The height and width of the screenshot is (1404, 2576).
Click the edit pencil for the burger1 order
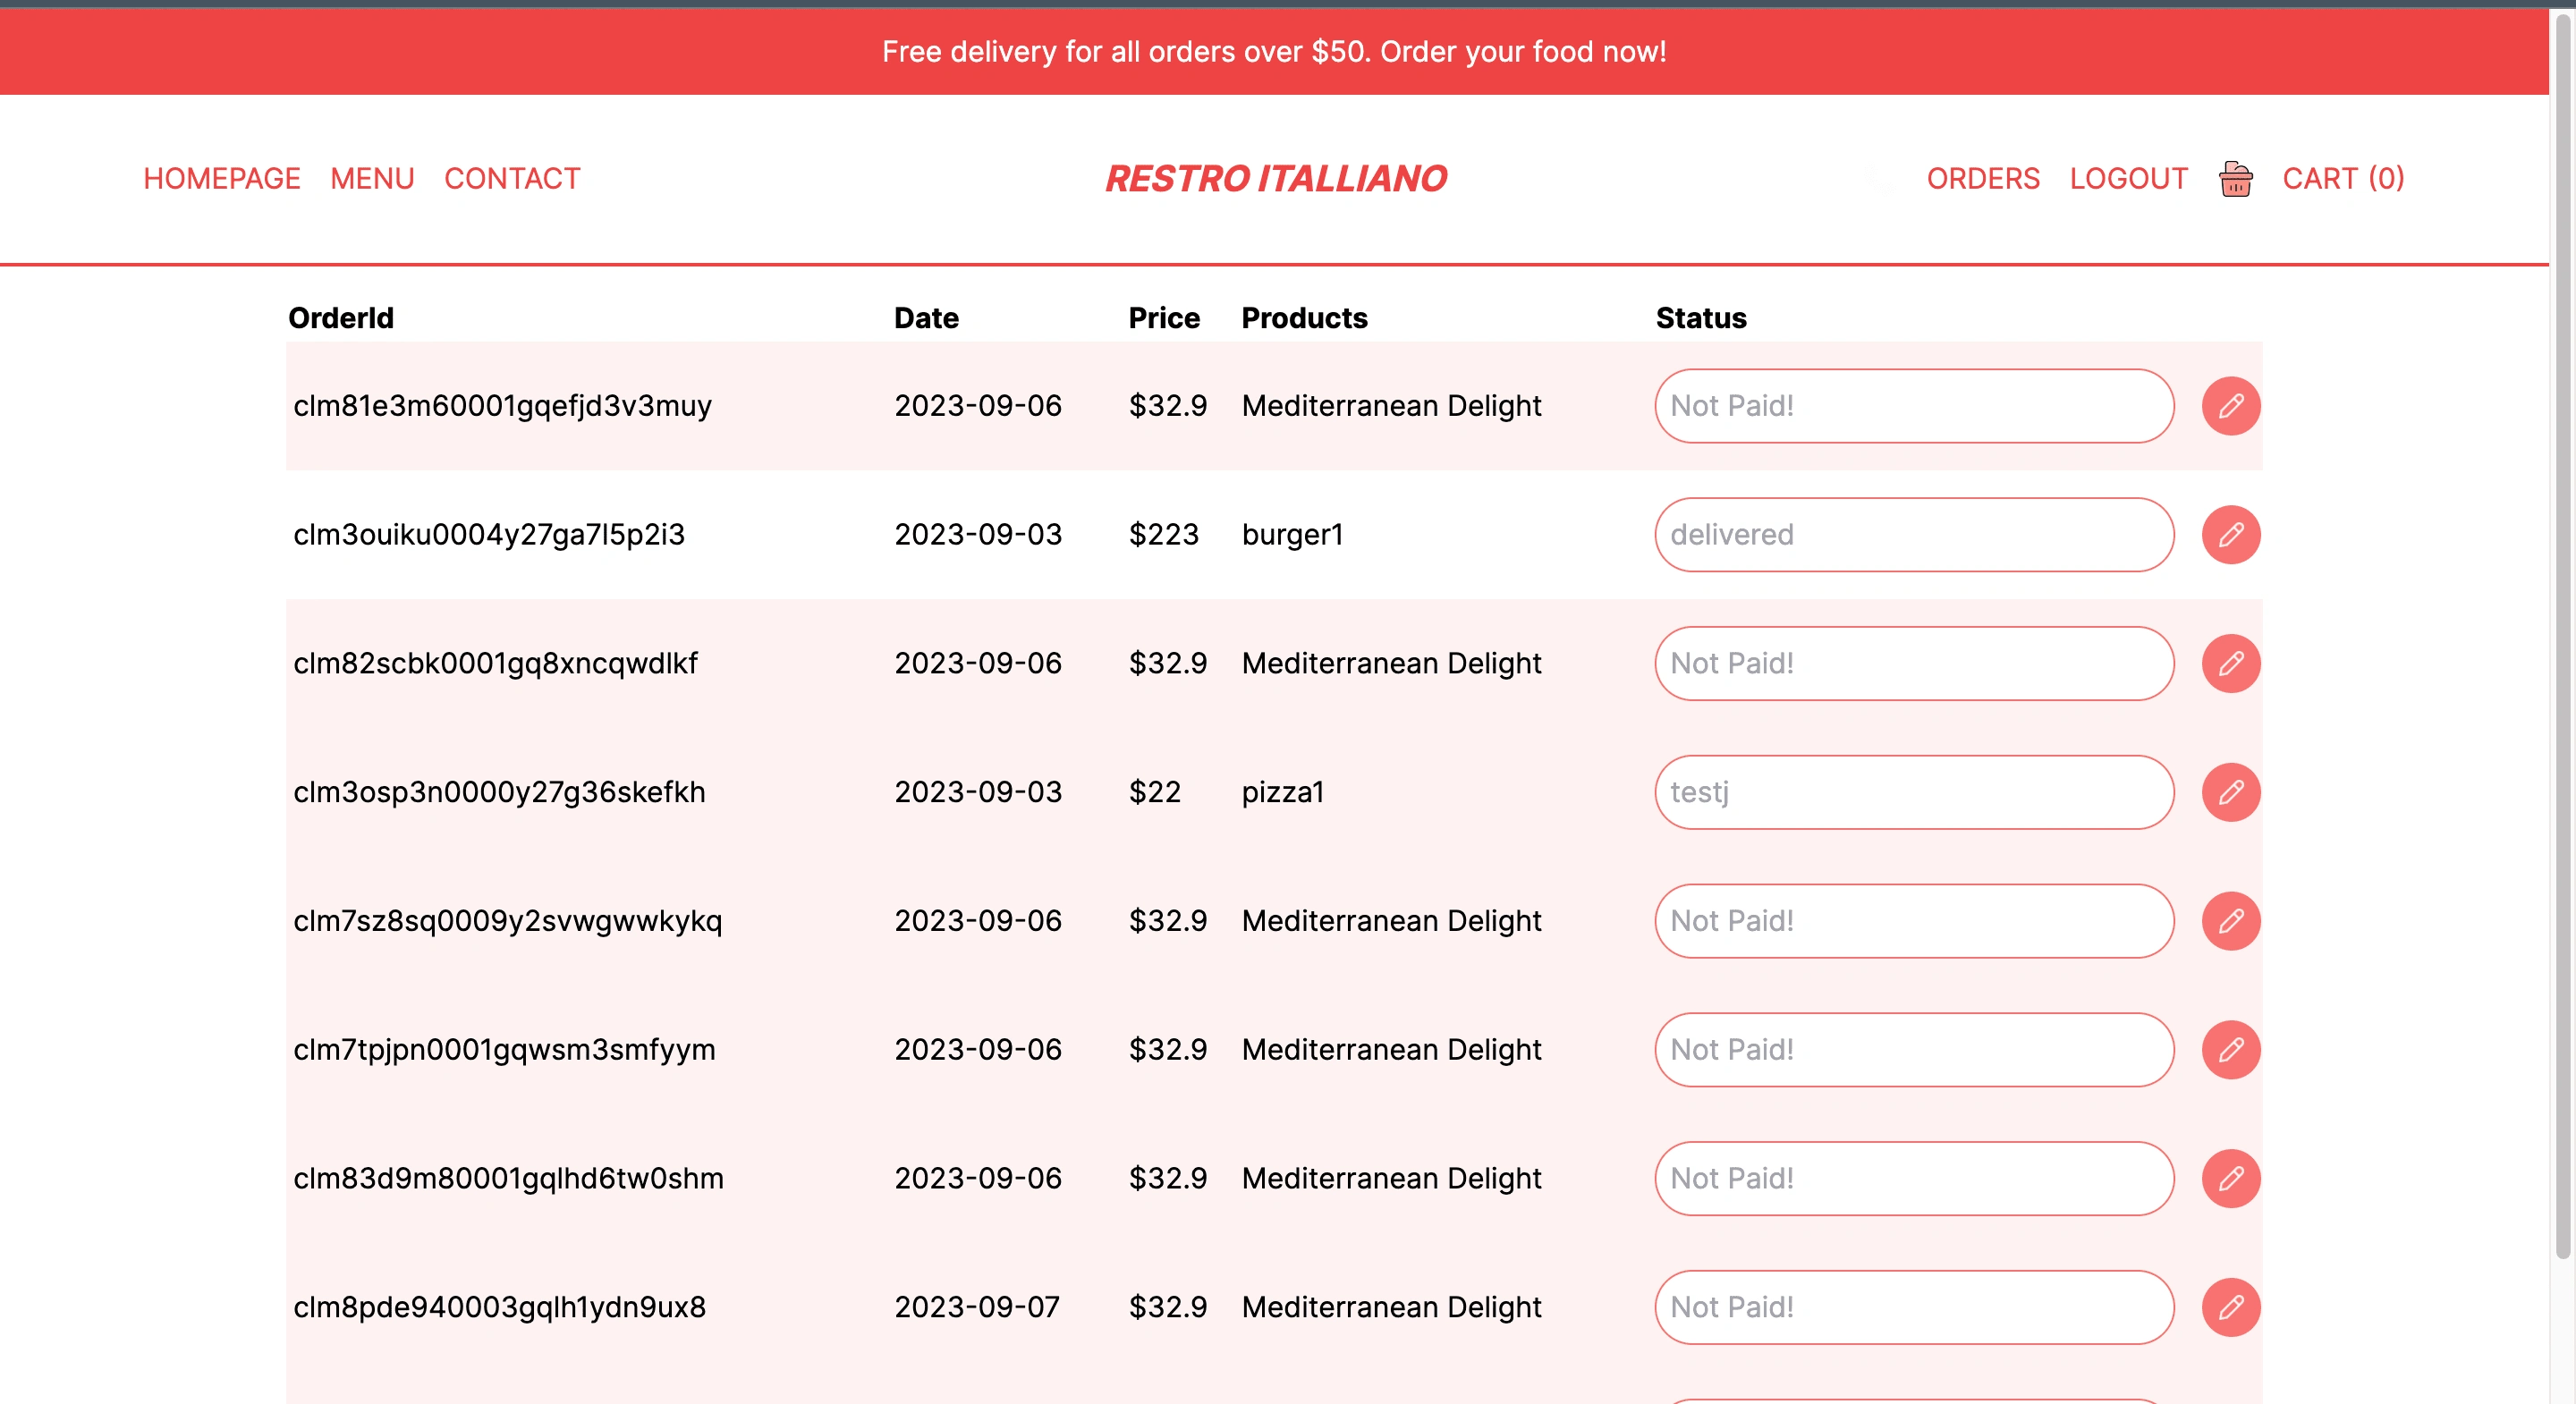coord(2230,535)
